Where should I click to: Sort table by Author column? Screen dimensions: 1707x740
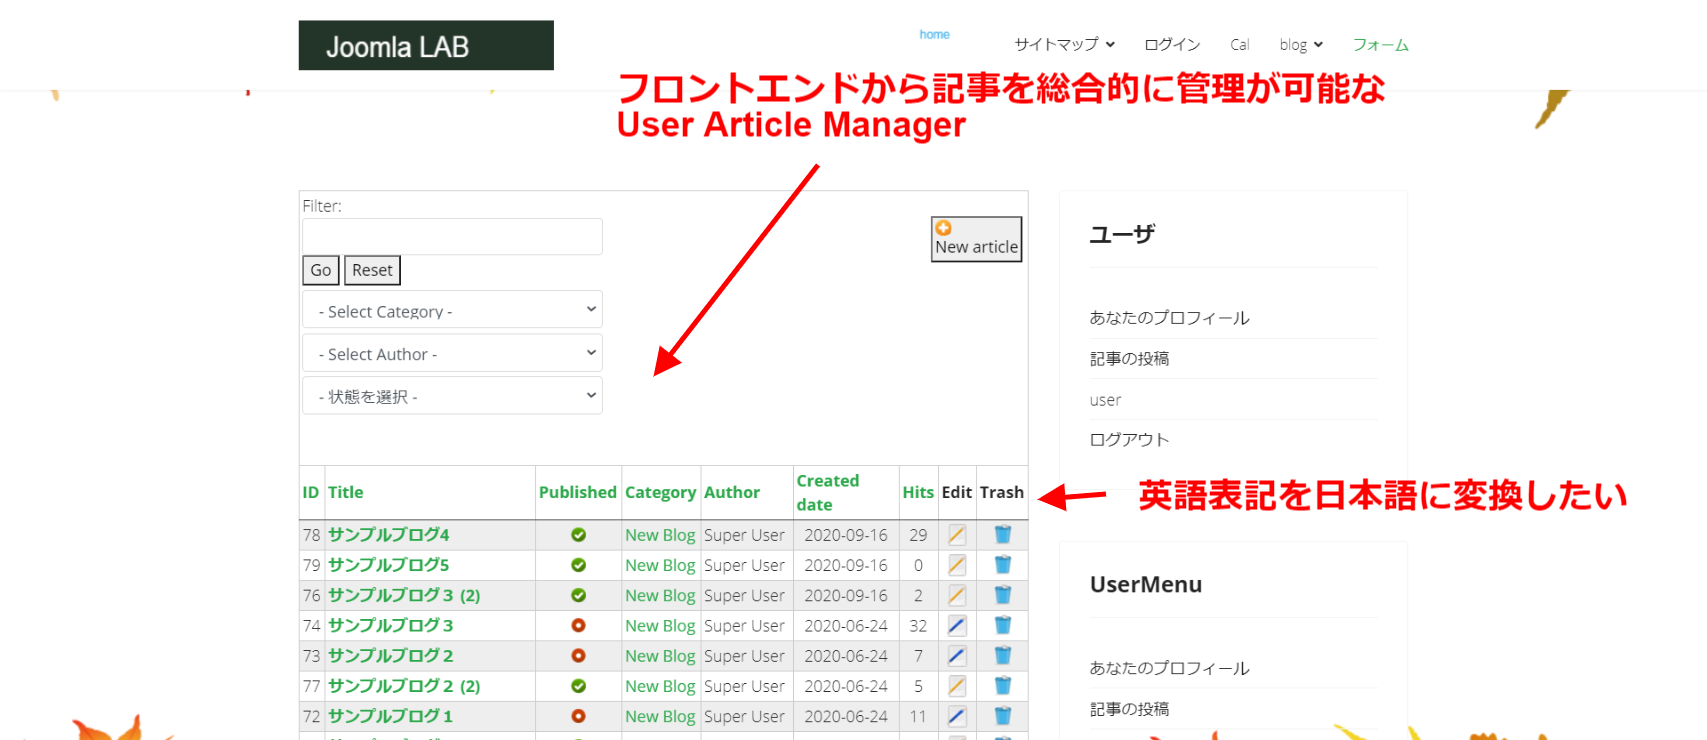tap(732, 492)
